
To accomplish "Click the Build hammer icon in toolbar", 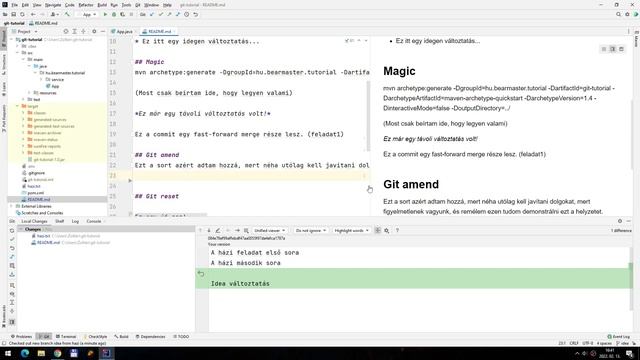I will tap(67, 14).
